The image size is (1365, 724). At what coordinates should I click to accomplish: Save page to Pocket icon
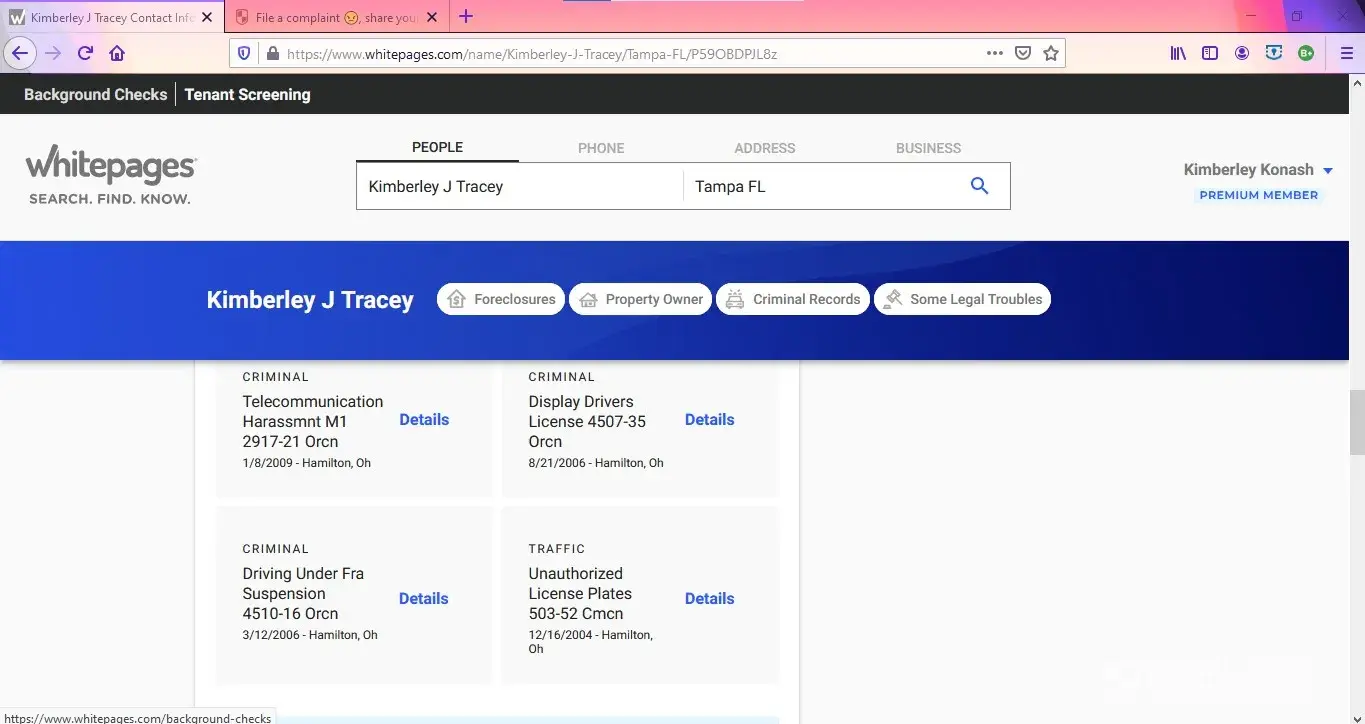pos(1022,54)
